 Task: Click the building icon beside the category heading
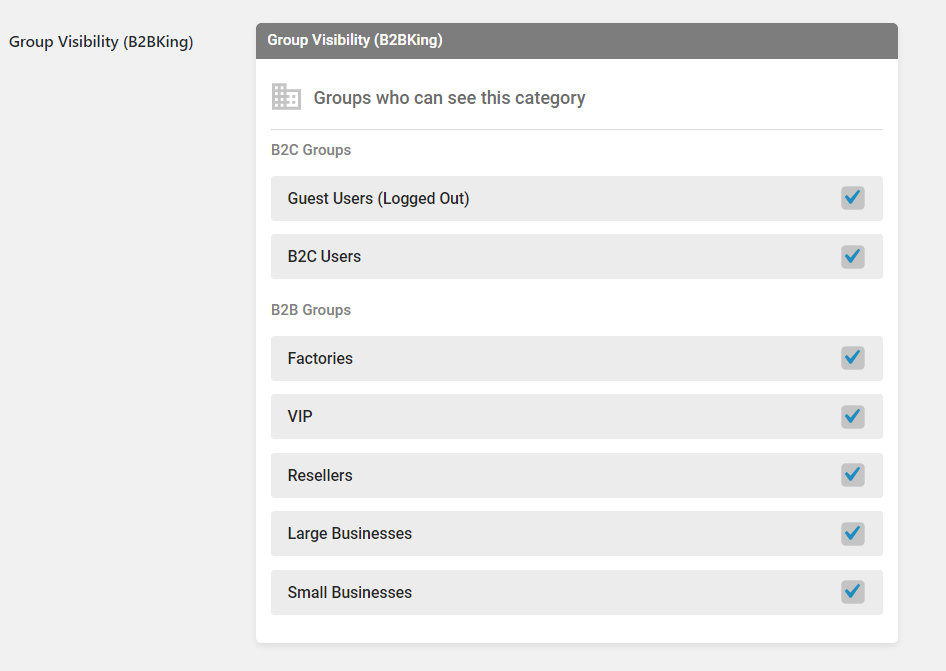pyautogui.click(x=286, y=97)
